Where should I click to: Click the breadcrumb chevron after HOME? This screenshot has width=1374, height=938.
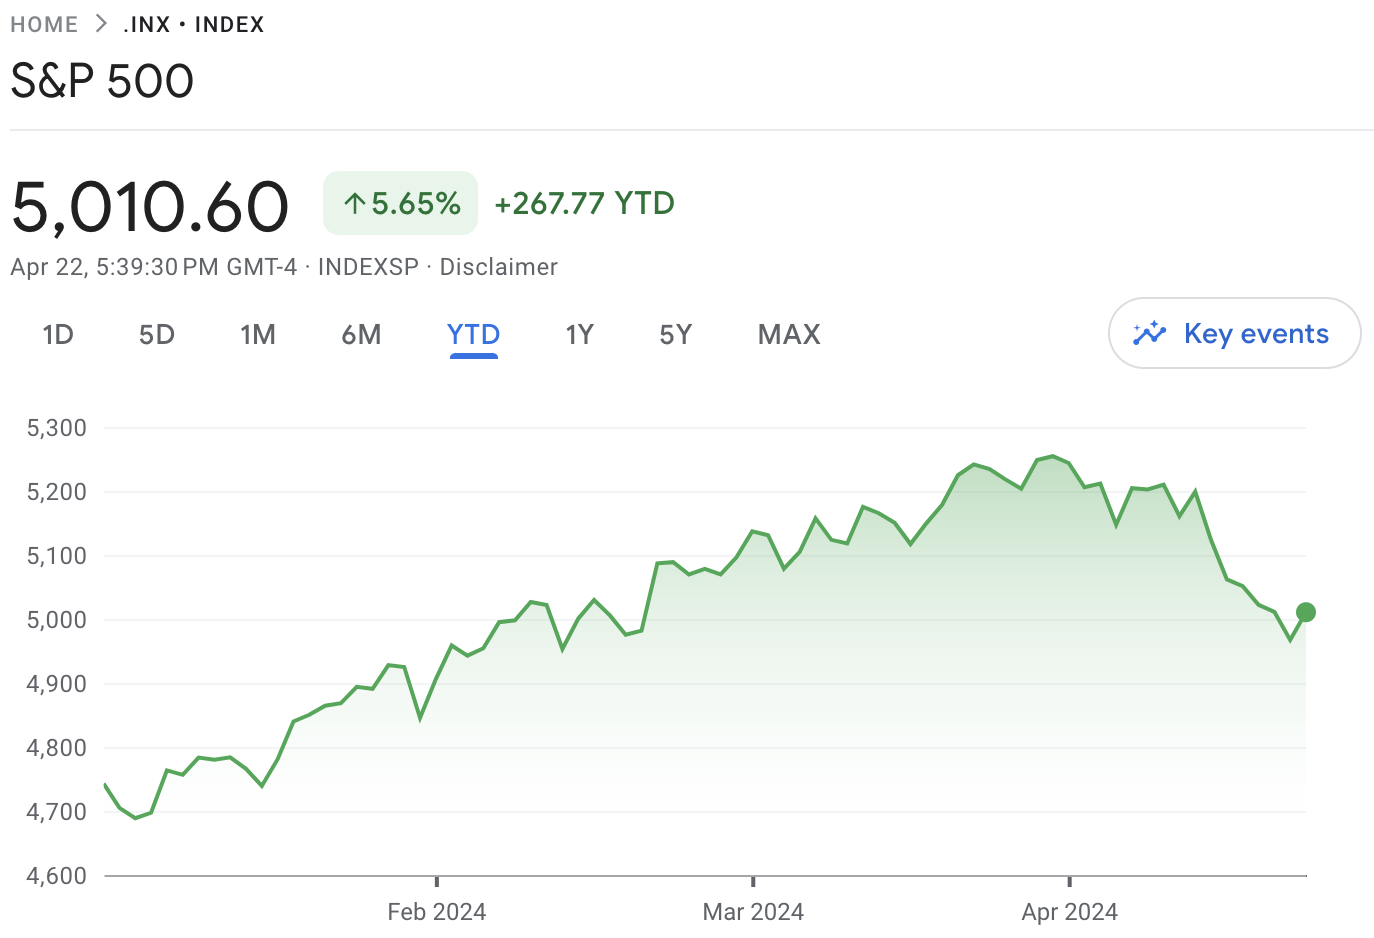101,24
